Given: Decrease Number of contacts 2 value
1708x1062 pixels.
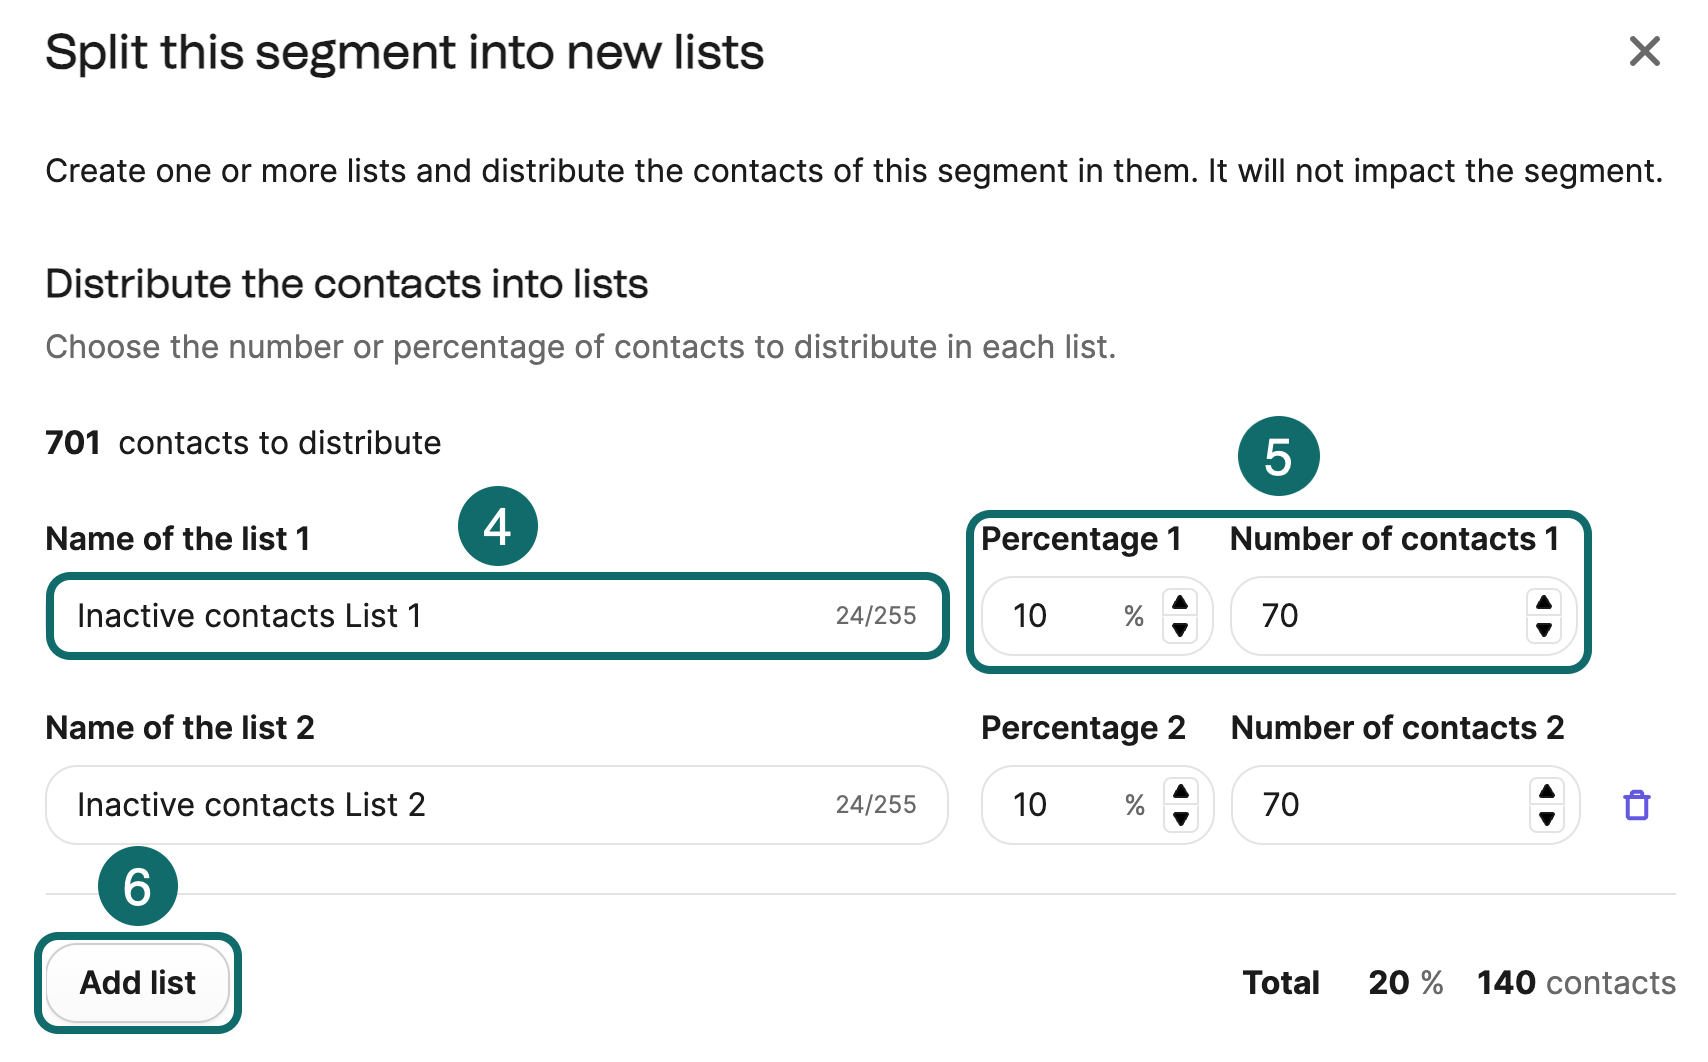Looking at the screenshot, I should 1547,819.
